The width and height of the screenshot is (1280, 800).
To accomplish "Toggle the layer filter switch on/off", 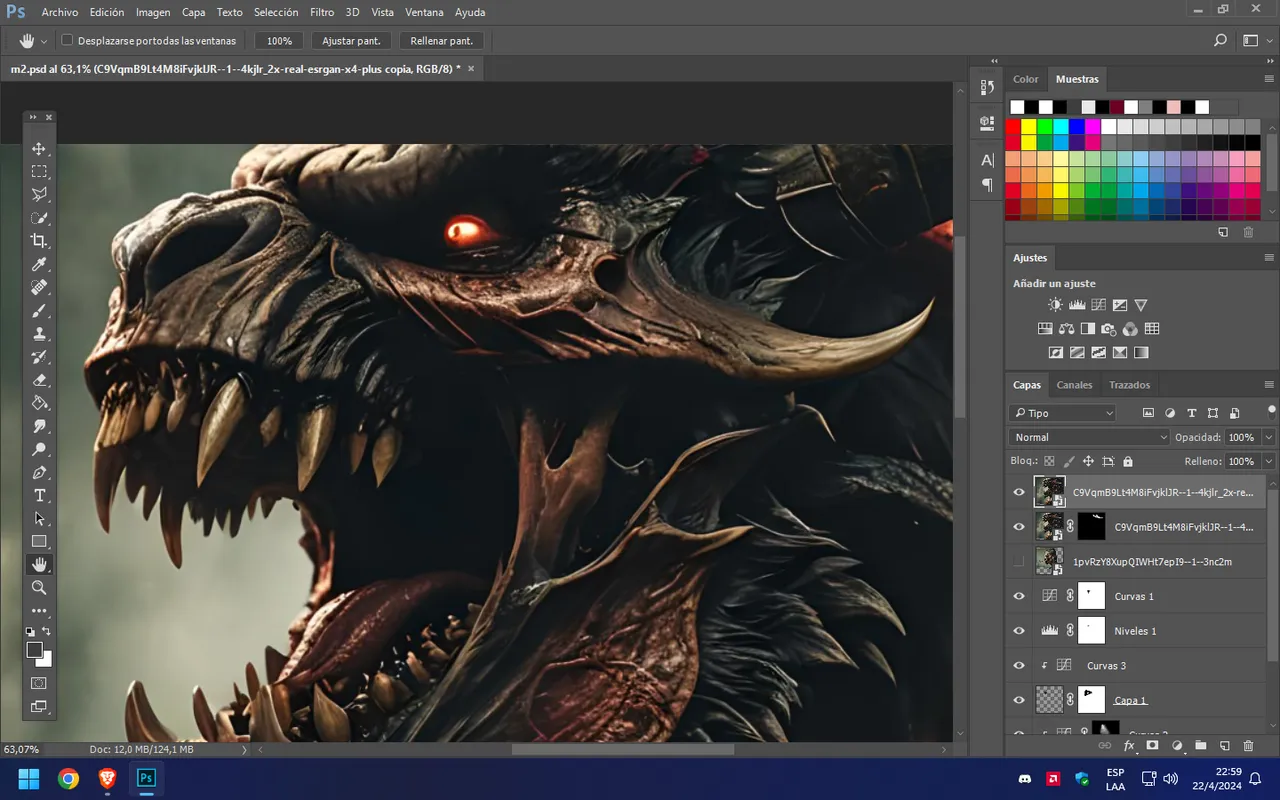I will 1272,410.
